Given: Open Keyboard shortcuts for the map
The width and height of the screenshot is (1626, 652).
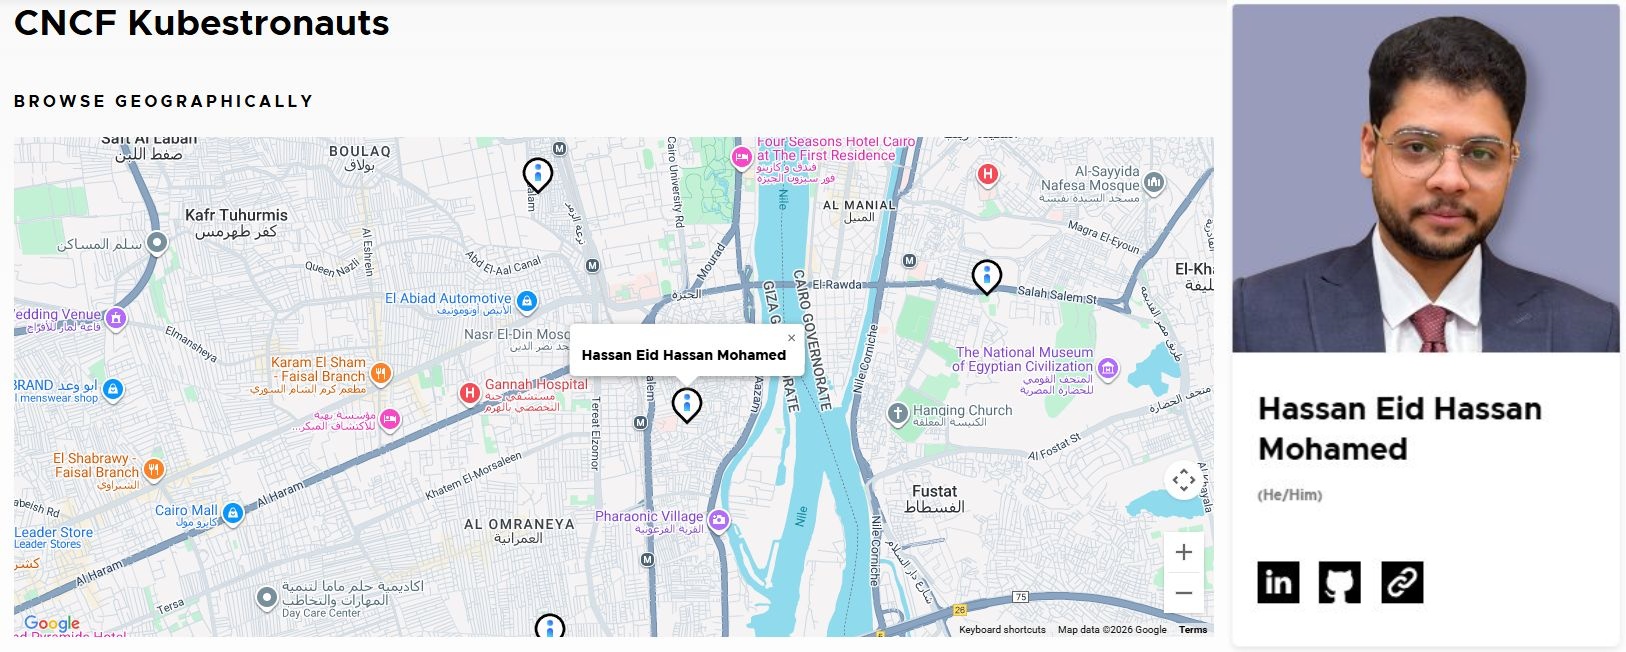Looking at the screenshot, I should [x=1002, y=630].
